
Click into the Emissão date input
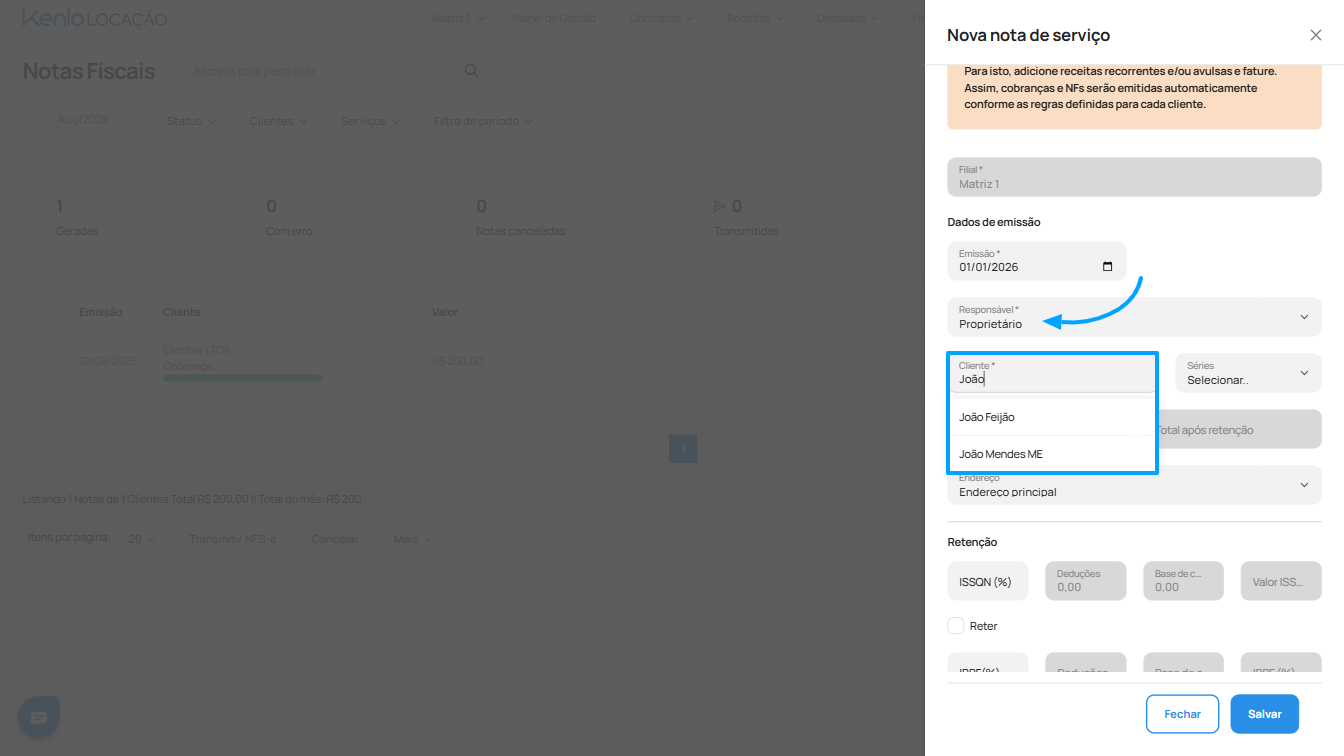click(1037, 261)
